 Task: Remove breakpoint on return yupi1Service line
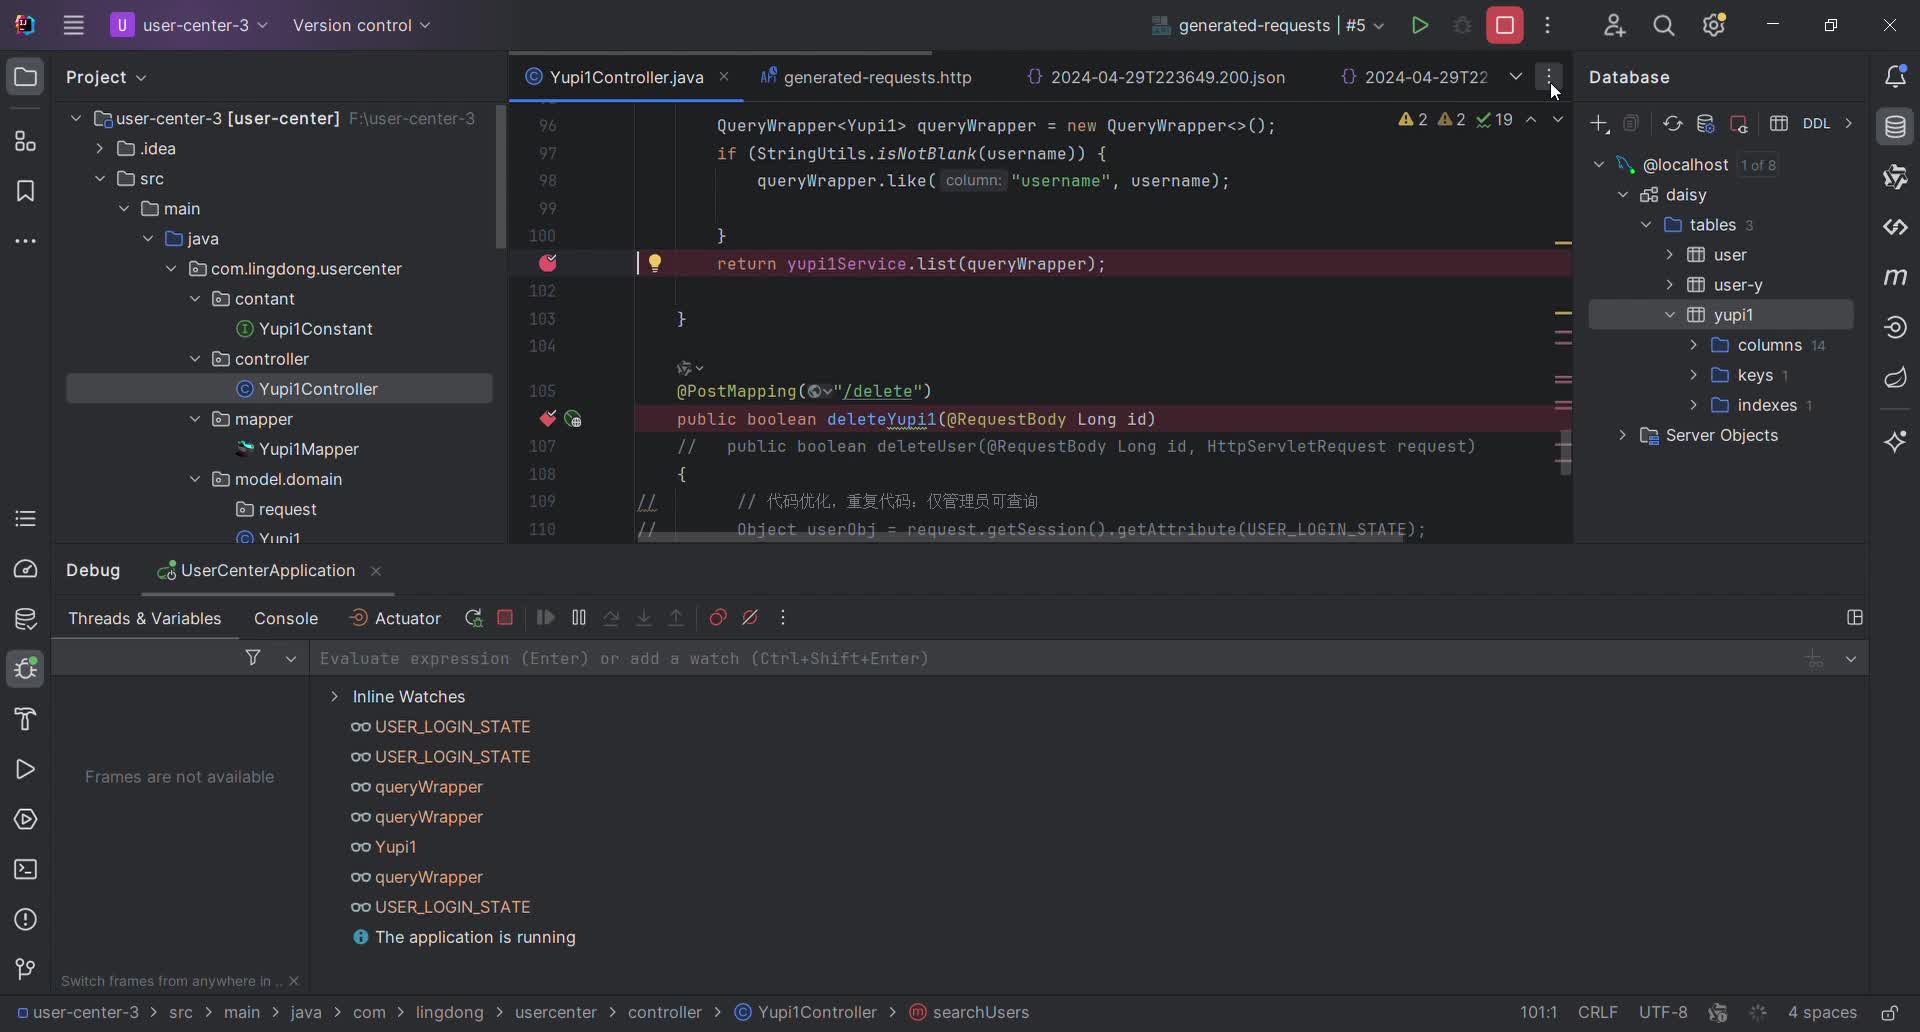click(548, 263)
